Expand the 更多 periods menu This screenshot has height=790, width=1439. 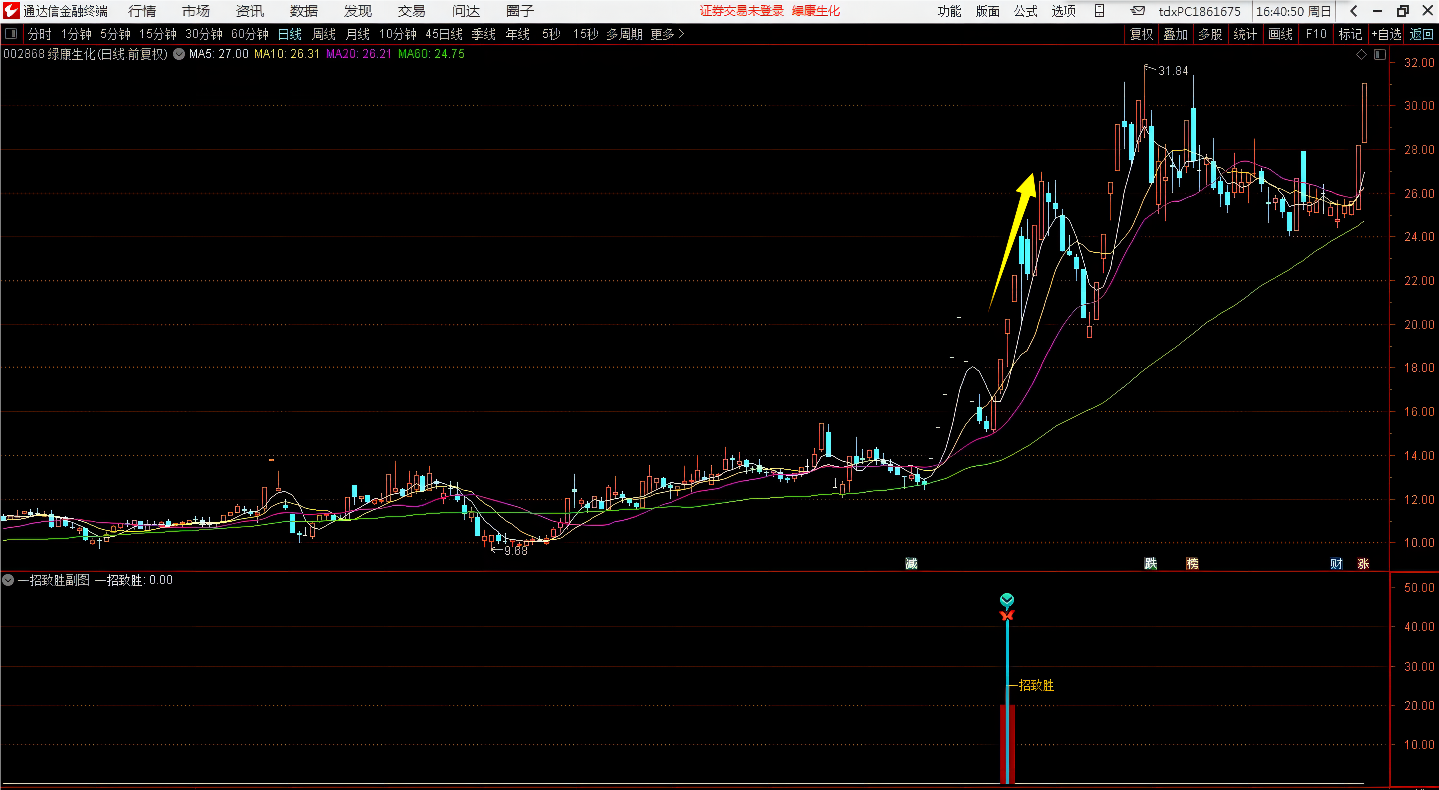pyautogui.click(x=667, y=34)
